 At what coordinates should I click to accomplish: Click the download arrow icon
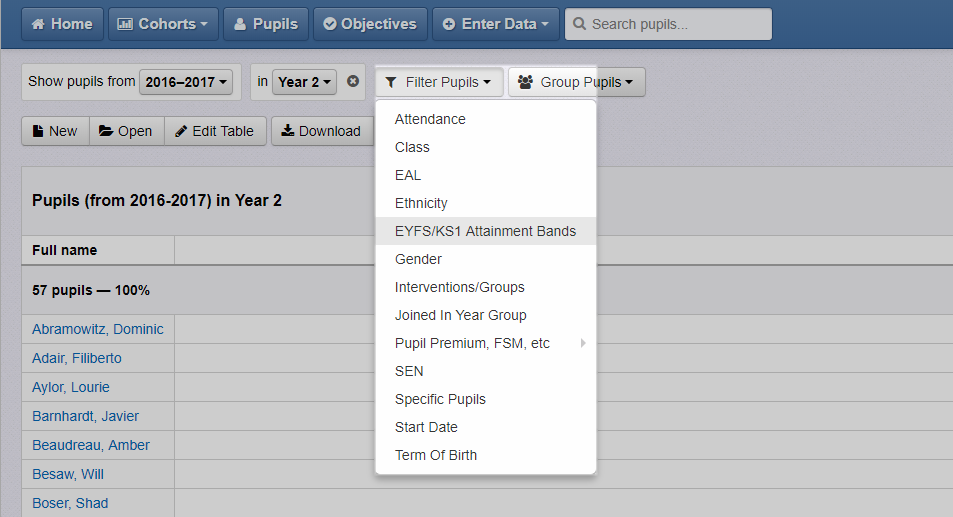(x=287, y=131)
